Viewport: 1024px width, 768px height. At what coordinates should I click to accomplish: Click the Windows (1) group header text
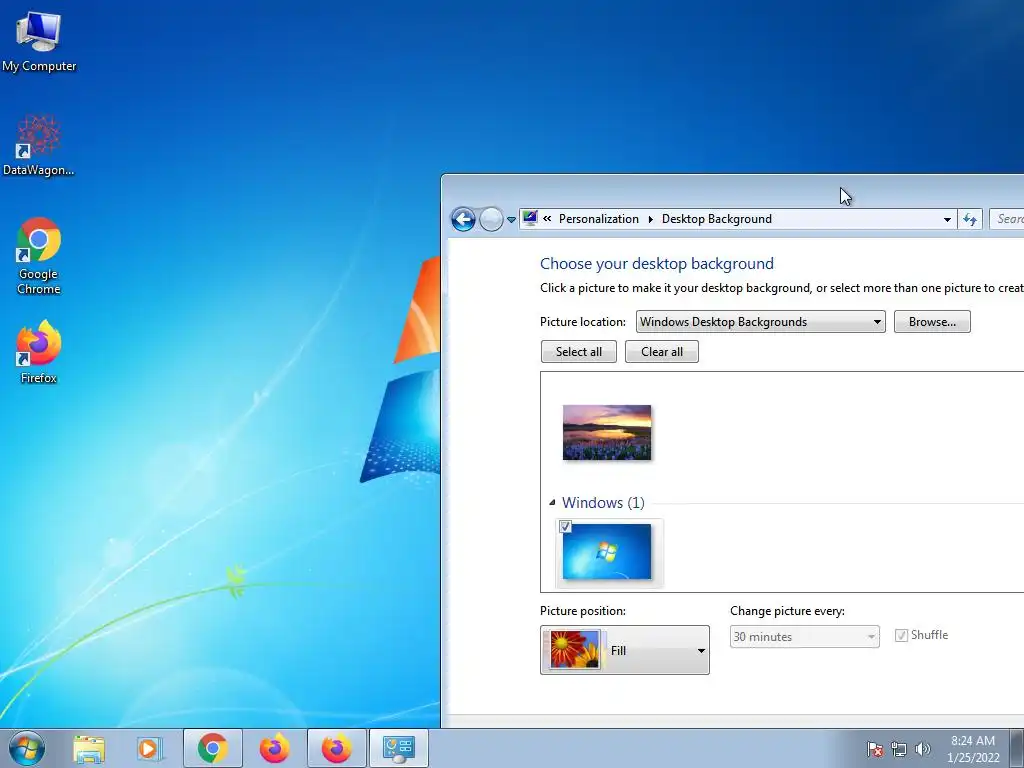coord(603,502)
